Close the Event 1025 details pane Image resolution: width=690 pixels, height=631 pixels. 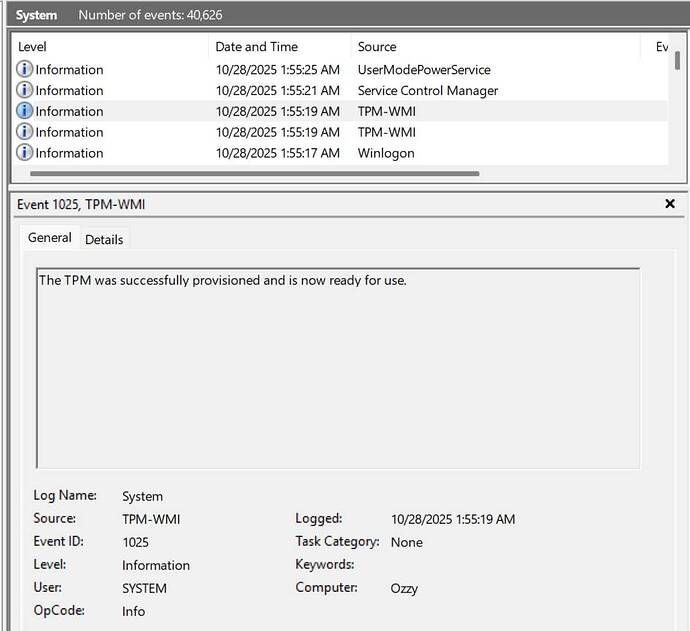pos(670,204)
